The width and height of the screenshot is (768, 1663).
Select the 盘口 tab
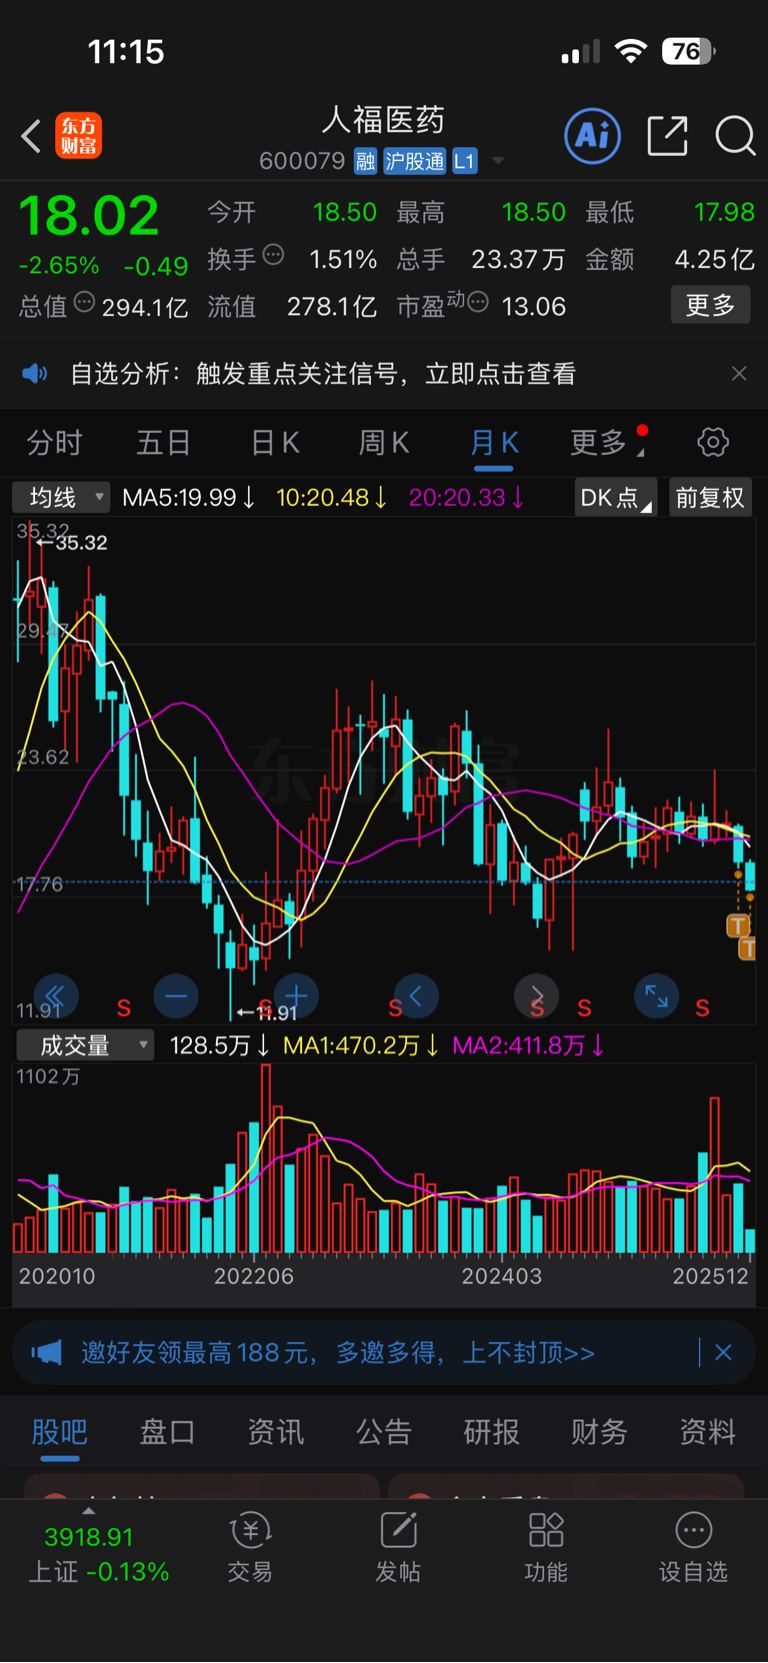(x=167, y=1432)
